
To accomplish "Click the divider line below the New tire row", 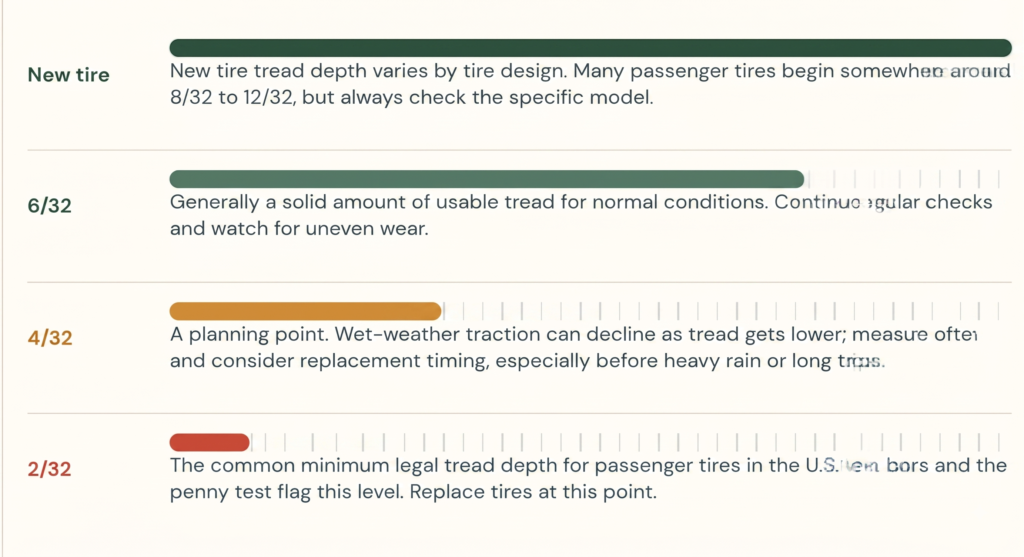I will tap(519, 150).
